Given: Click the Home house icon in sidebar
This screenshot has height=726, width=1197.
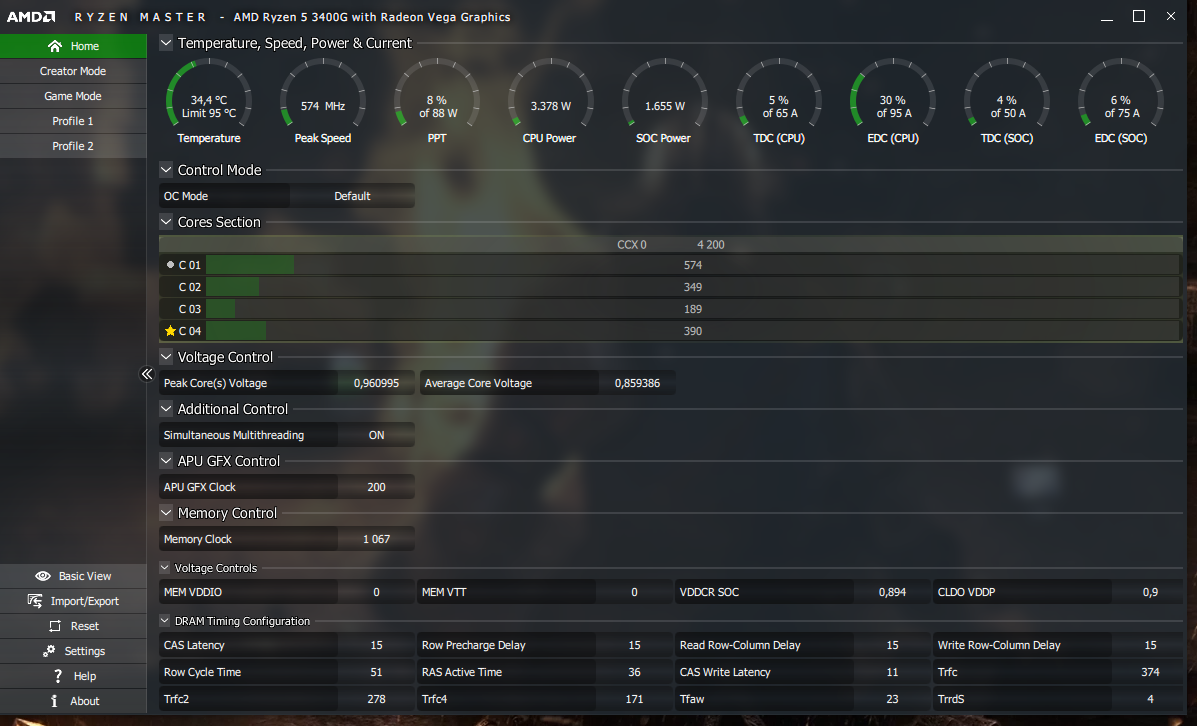Looking at the screenshot, I should 55,46.
